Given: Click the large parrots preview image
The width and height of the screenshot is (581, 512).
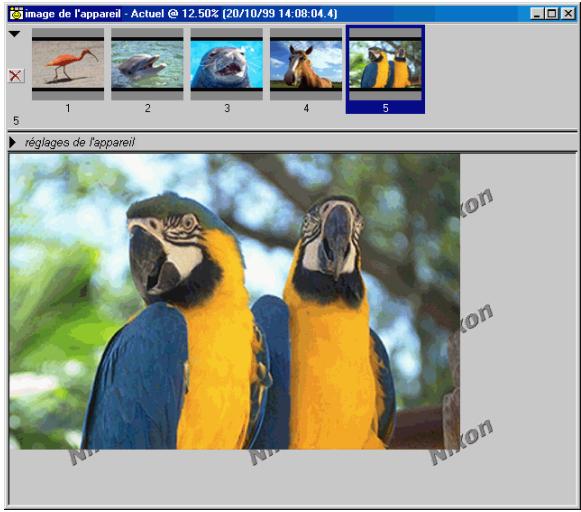Looking at the screenshot, I should click(x=234, y=302).
